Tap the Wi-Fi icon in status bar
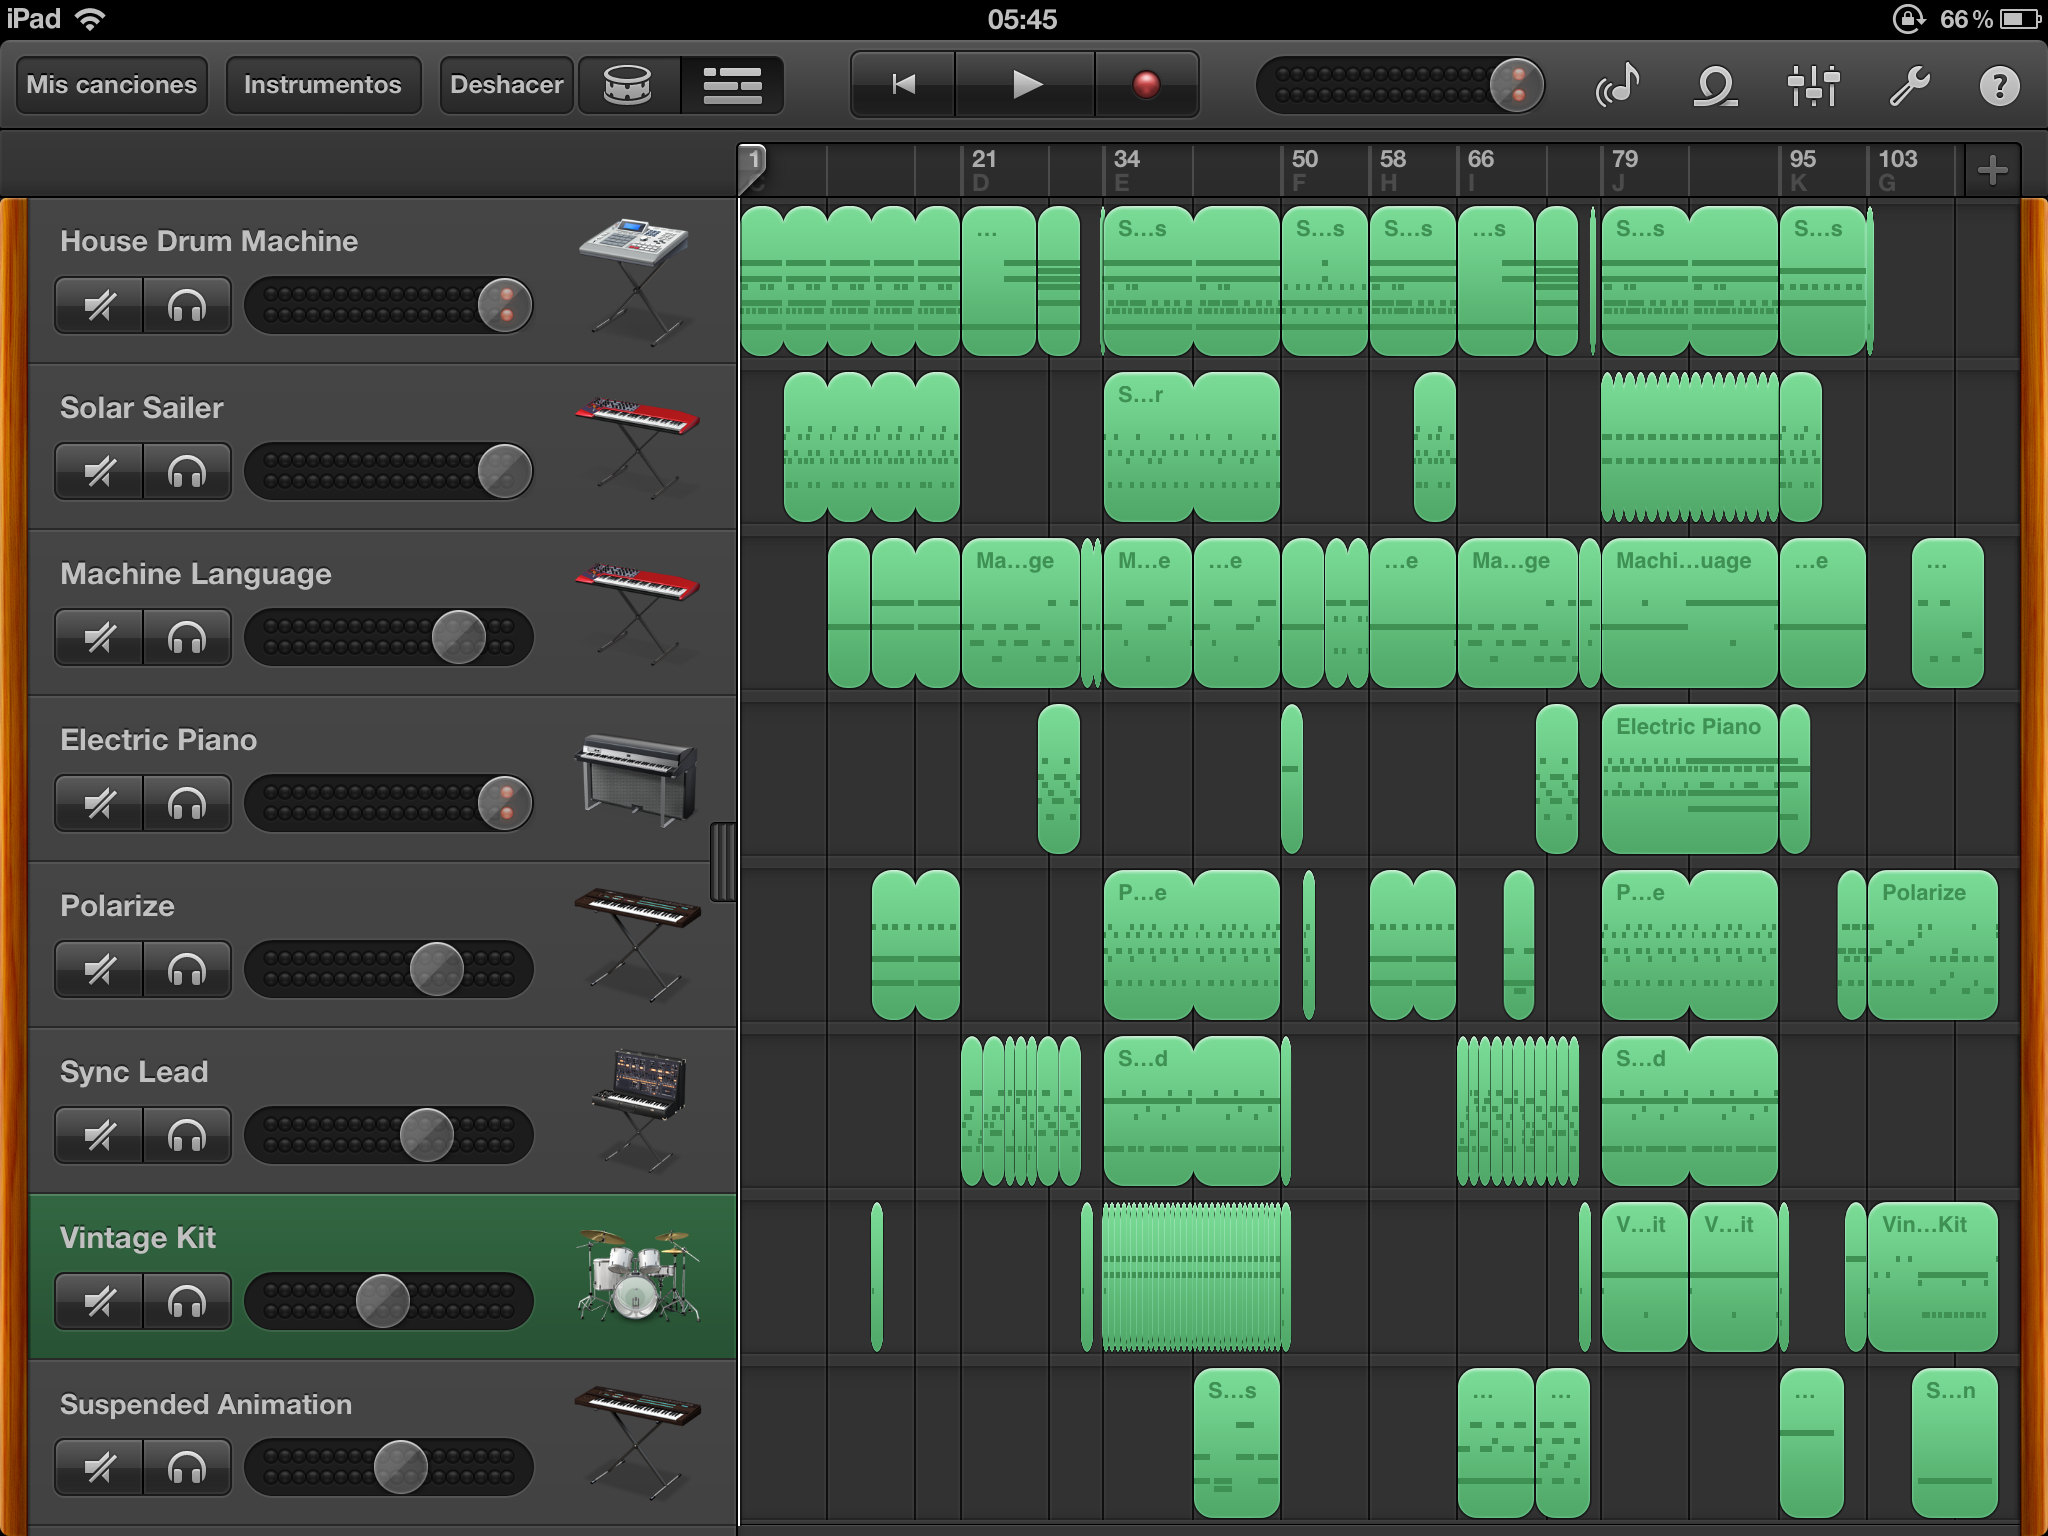The image size is (2048, 1536). click(90, 19)
